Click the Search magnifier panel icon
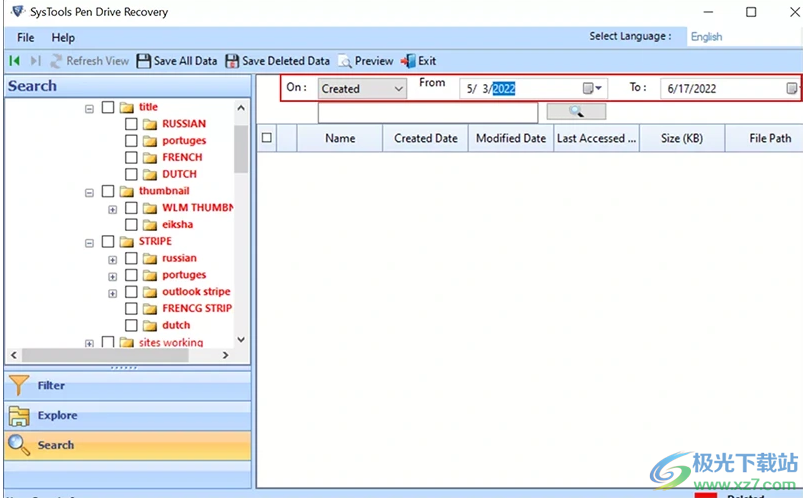 pos(19,445)
